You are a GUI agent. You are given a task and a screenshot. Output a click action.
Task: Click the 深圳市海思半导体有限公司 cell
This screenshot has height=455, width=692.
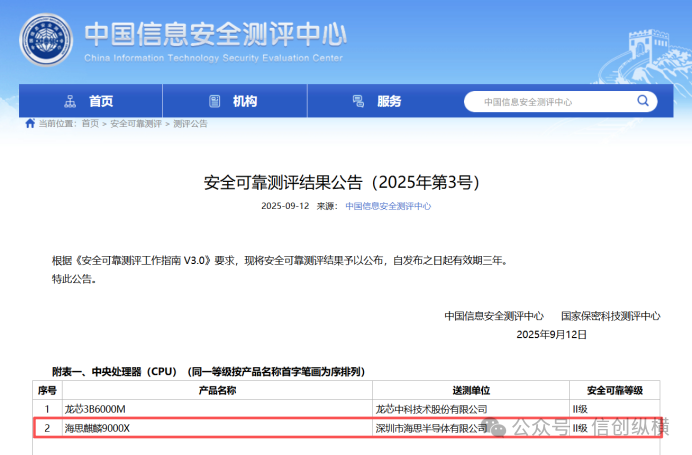coord(471,428)
